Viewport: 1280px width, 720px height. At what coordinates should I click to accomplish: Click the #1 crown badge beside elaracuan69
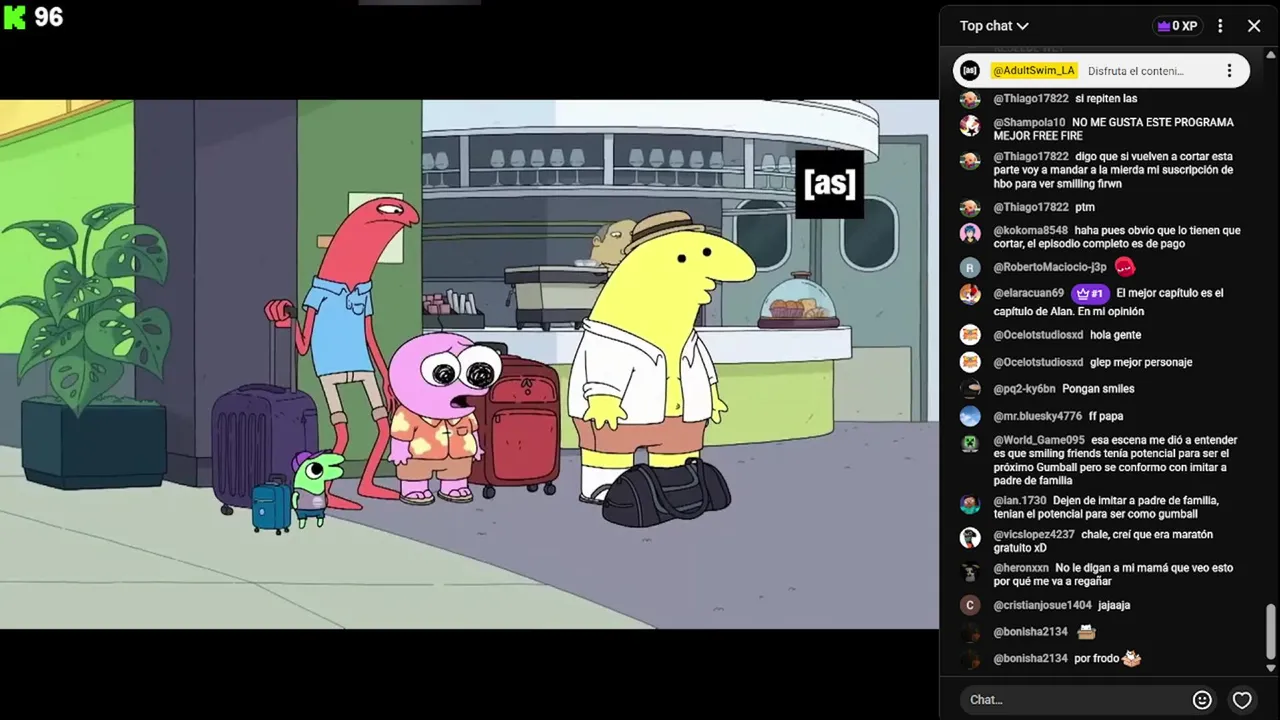1089,294
